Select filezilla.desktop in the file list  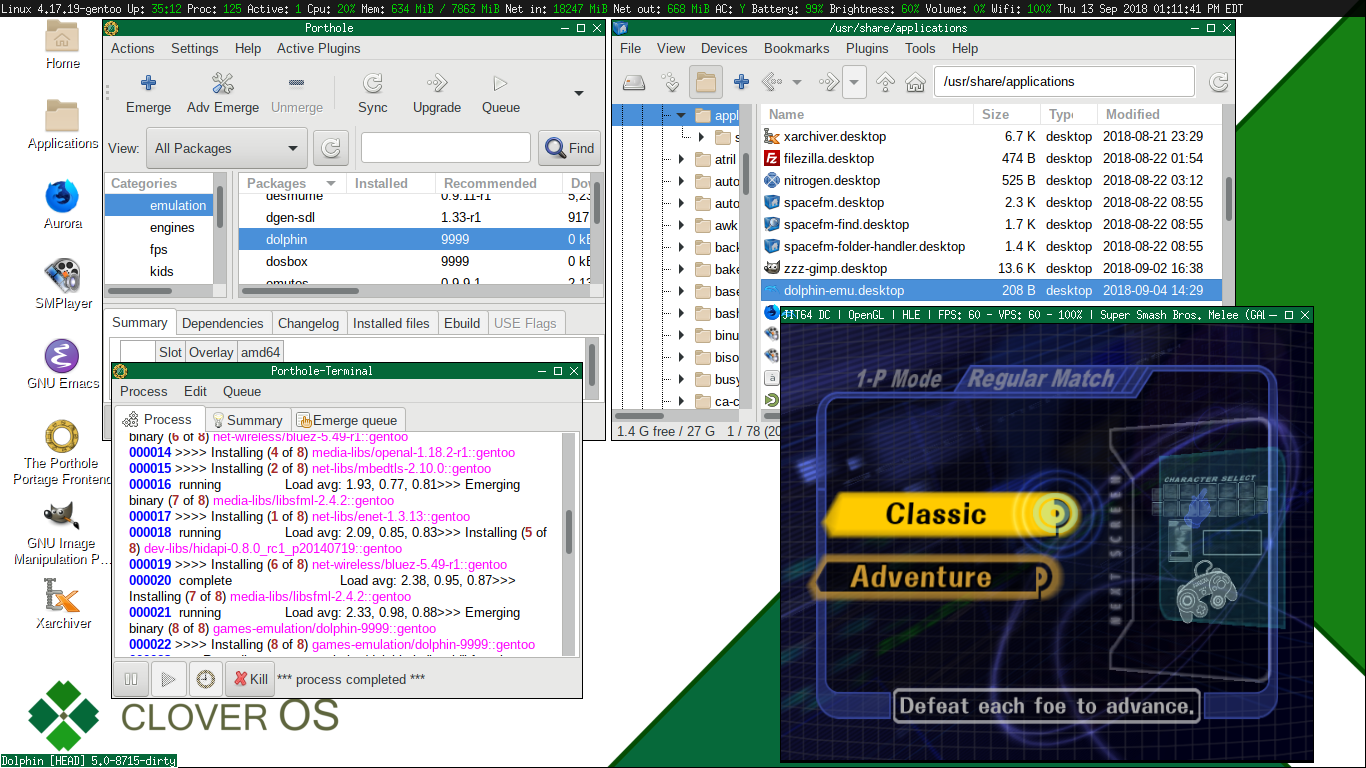pos(993,158)
